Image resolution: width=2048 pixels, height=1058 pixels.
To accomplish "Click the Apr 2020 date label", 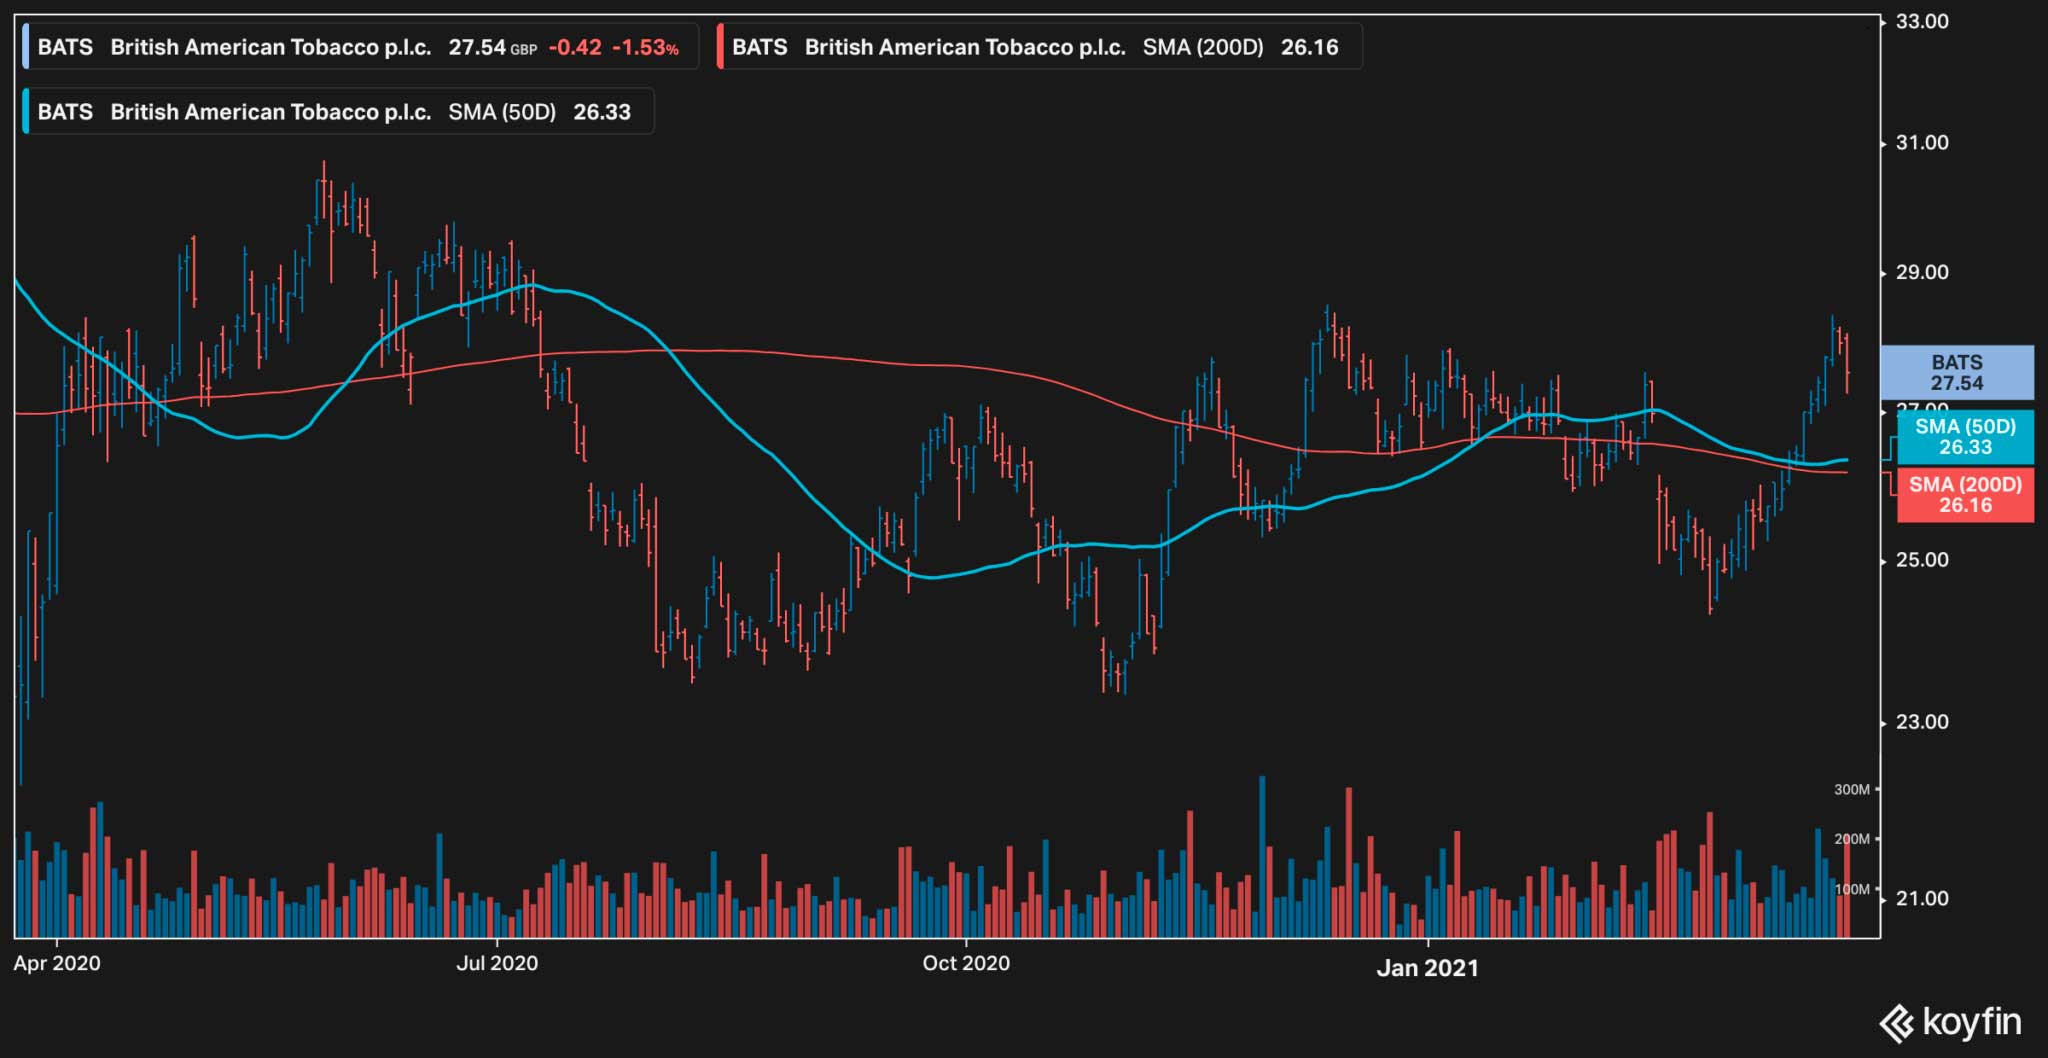I will (x=57, y=963).
